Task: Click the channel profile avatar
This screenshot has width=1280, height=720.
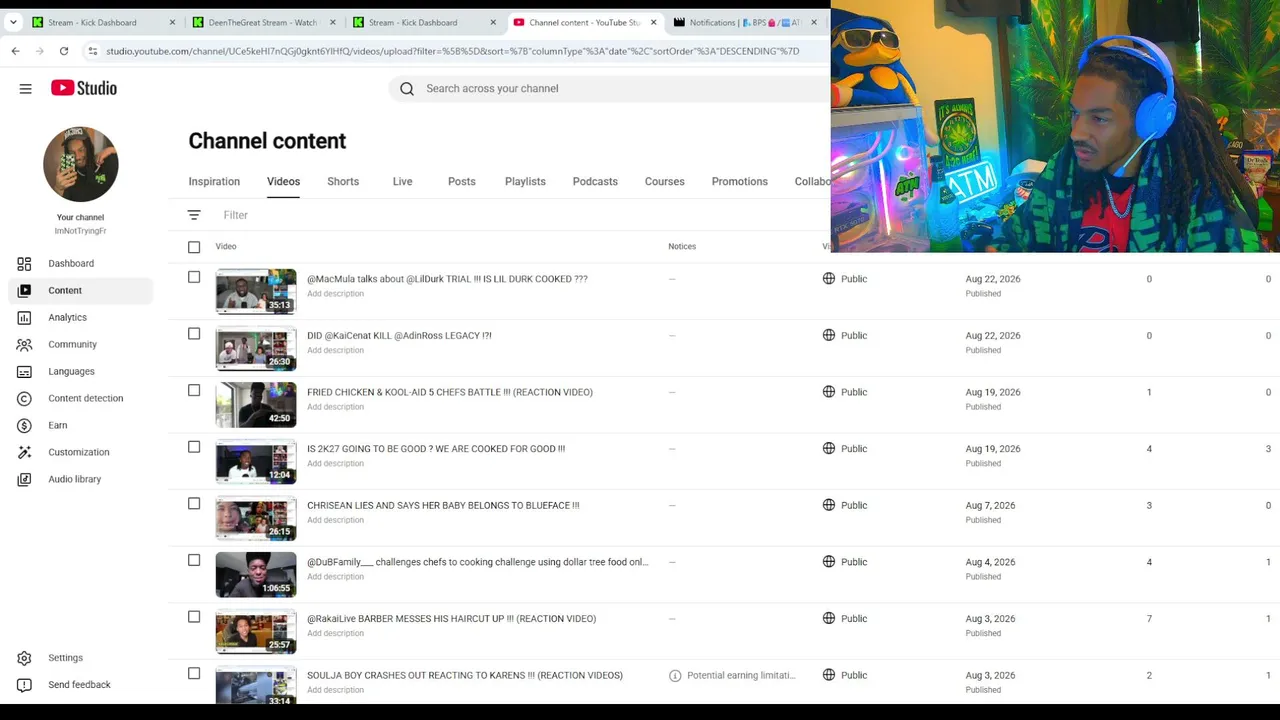Action: [81, 164]
